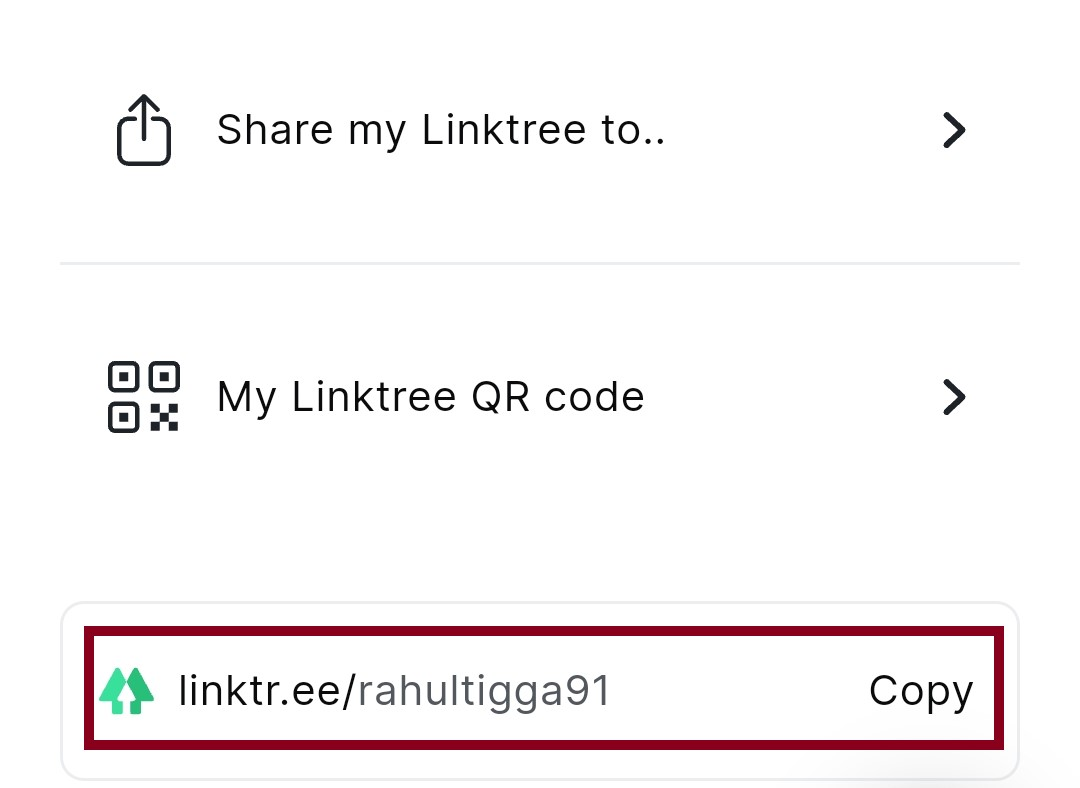Open the "My Linktree QR code" option

(x=430, y=397)
